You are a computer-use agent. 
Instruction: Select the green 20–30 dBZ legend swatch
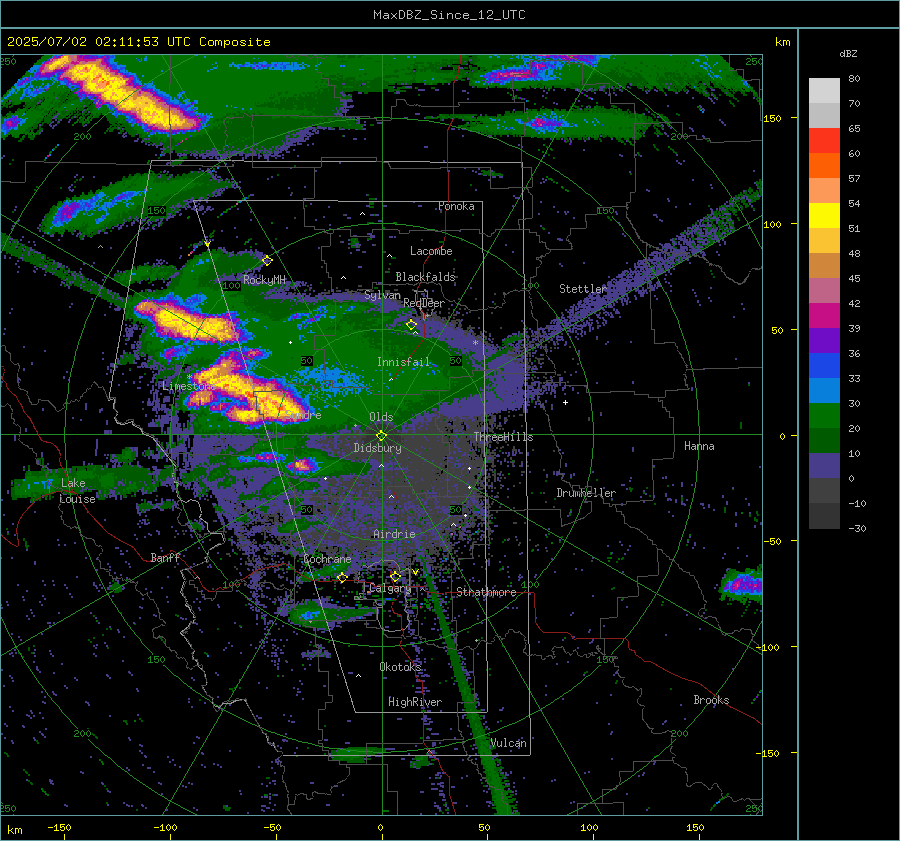824,416
